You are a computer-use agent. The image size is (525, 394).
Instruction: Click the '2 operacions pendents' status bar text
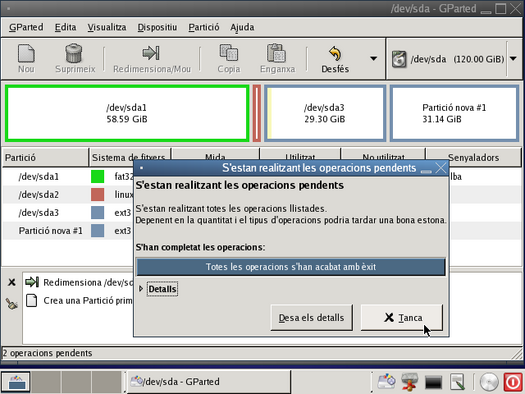coord(47,353)
